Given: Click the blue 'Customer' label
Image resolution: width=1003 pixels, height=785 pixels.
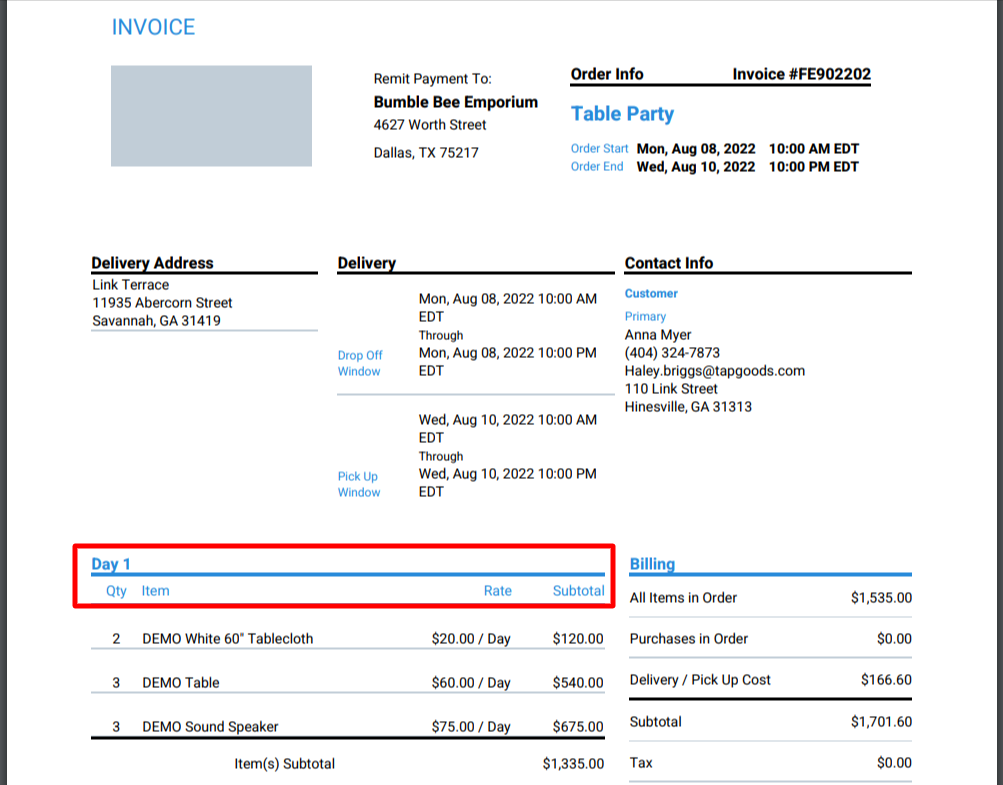Looking at the screenshot, I should 651,294.
